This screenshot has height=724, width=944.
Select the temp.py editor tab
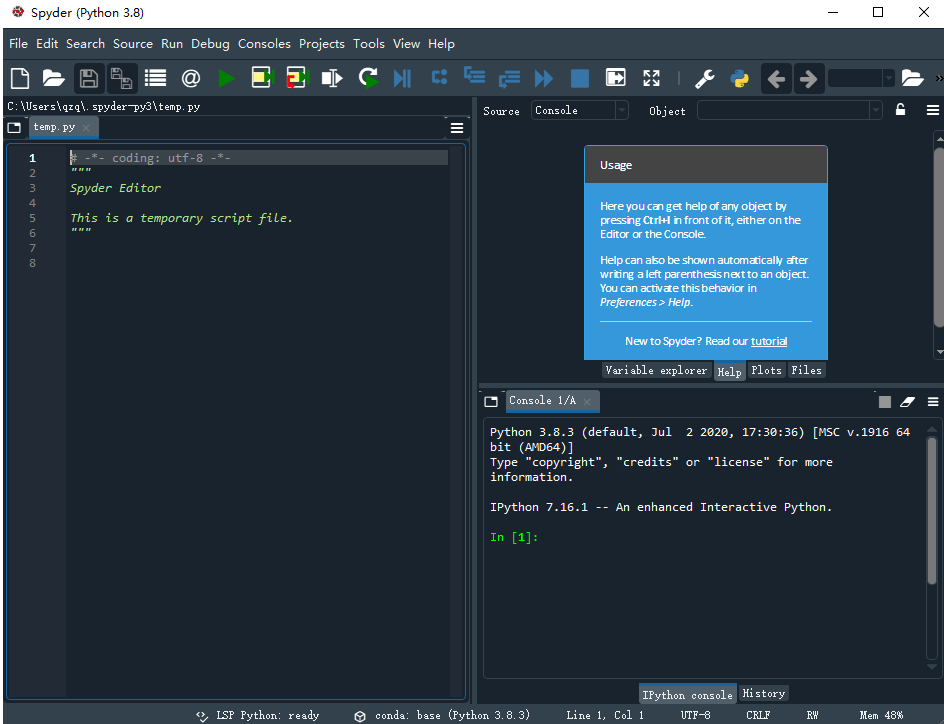pos(54,127)
